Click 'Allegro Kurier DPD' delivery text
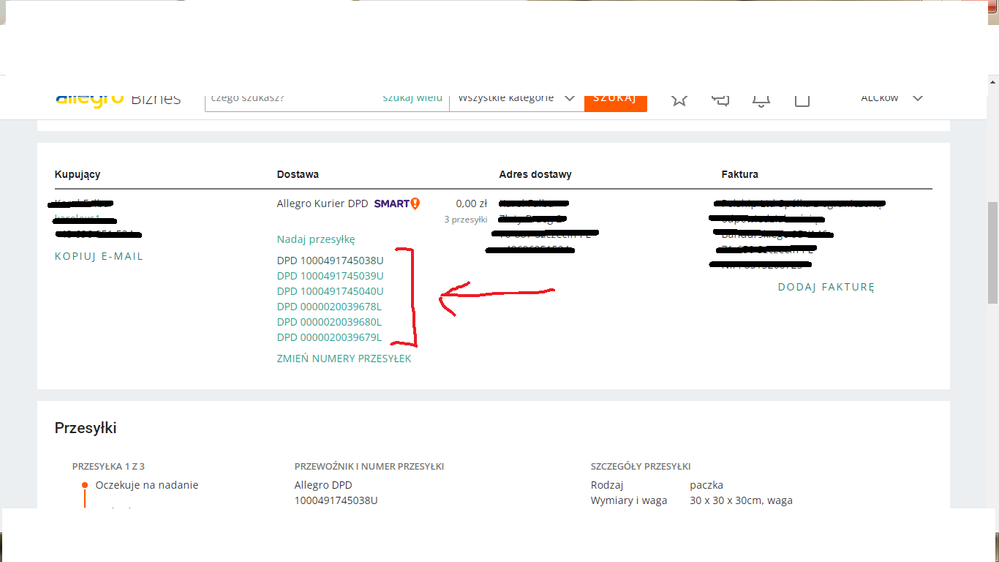The height and width of the screenshot is (562, 999). tap(322, 203)
